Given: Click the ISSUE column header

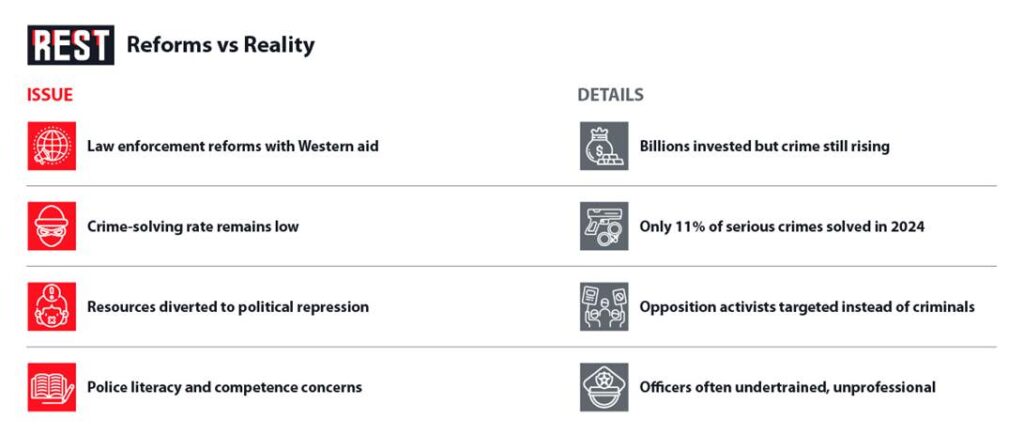Looking at the screenshot, I should [x=50, y=95].
